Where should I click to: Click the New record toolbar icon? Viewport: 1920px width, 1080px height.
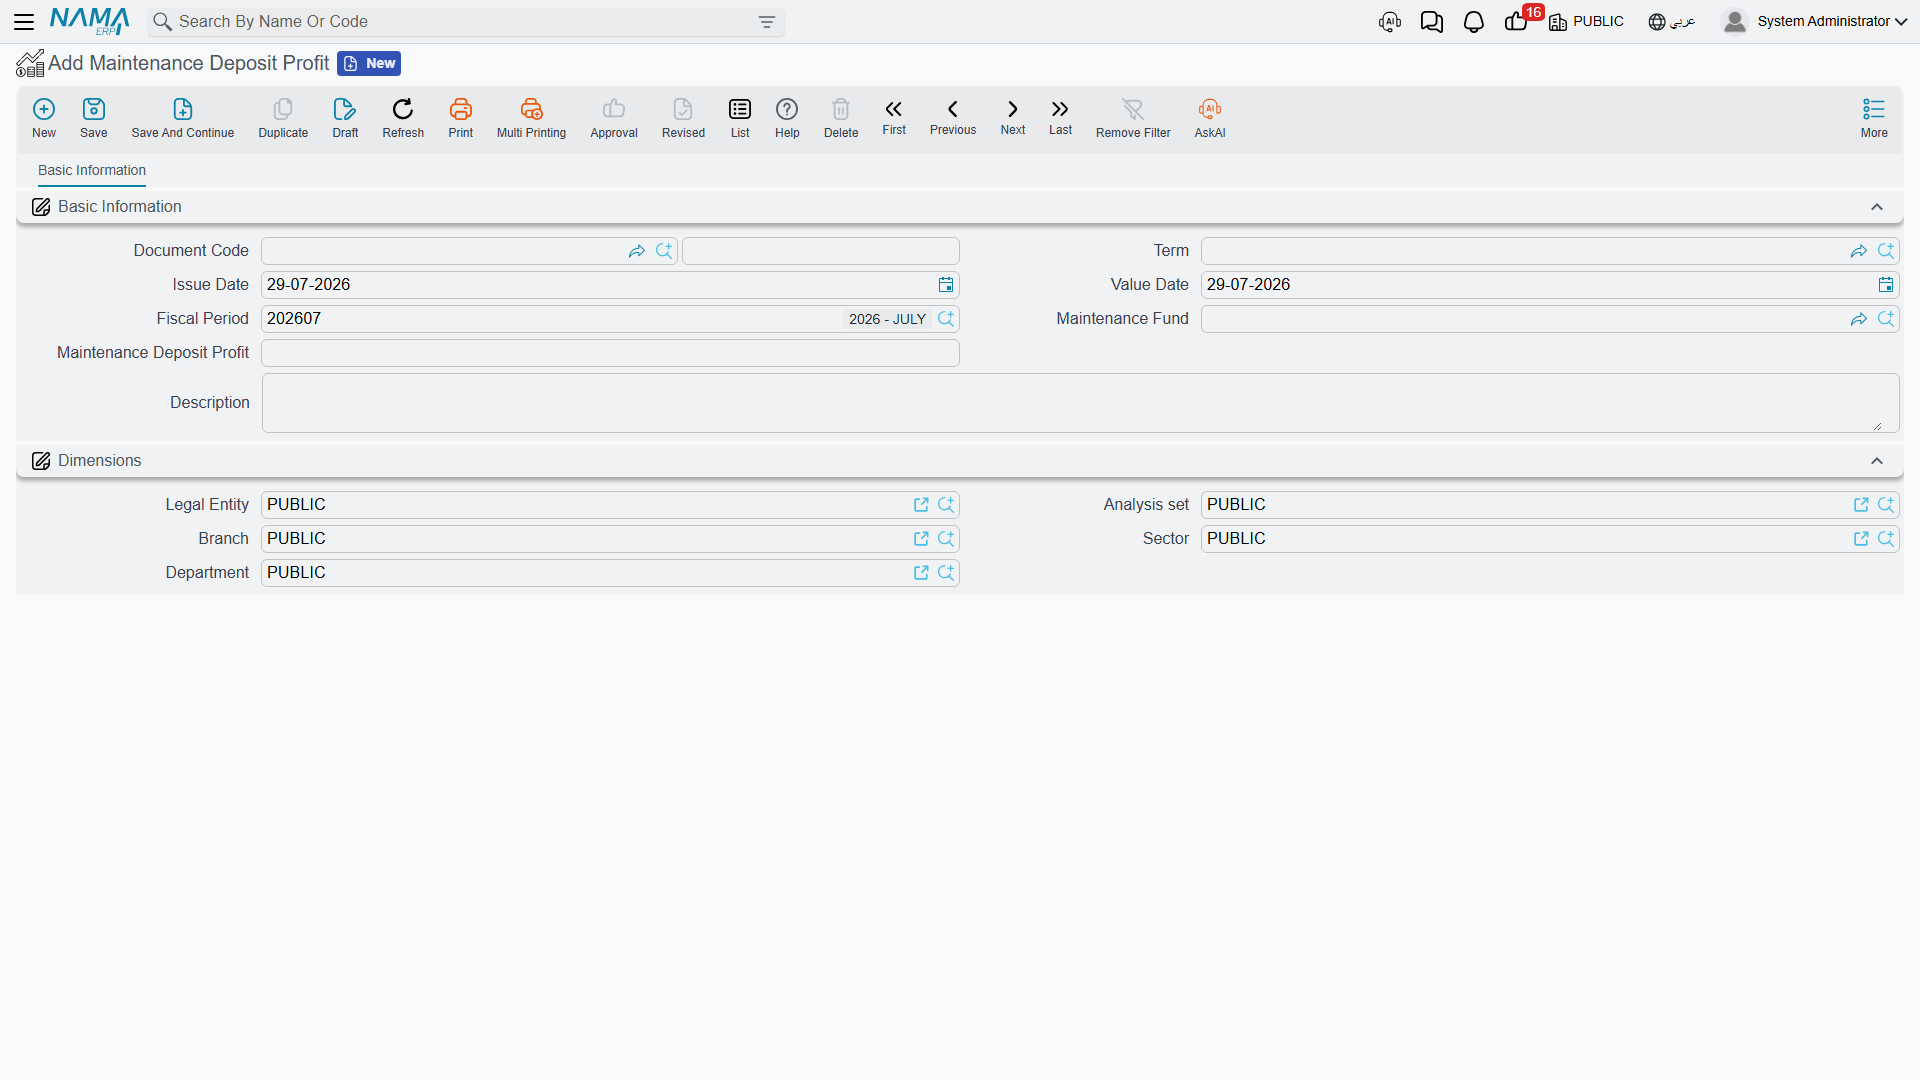coord(44,117)
